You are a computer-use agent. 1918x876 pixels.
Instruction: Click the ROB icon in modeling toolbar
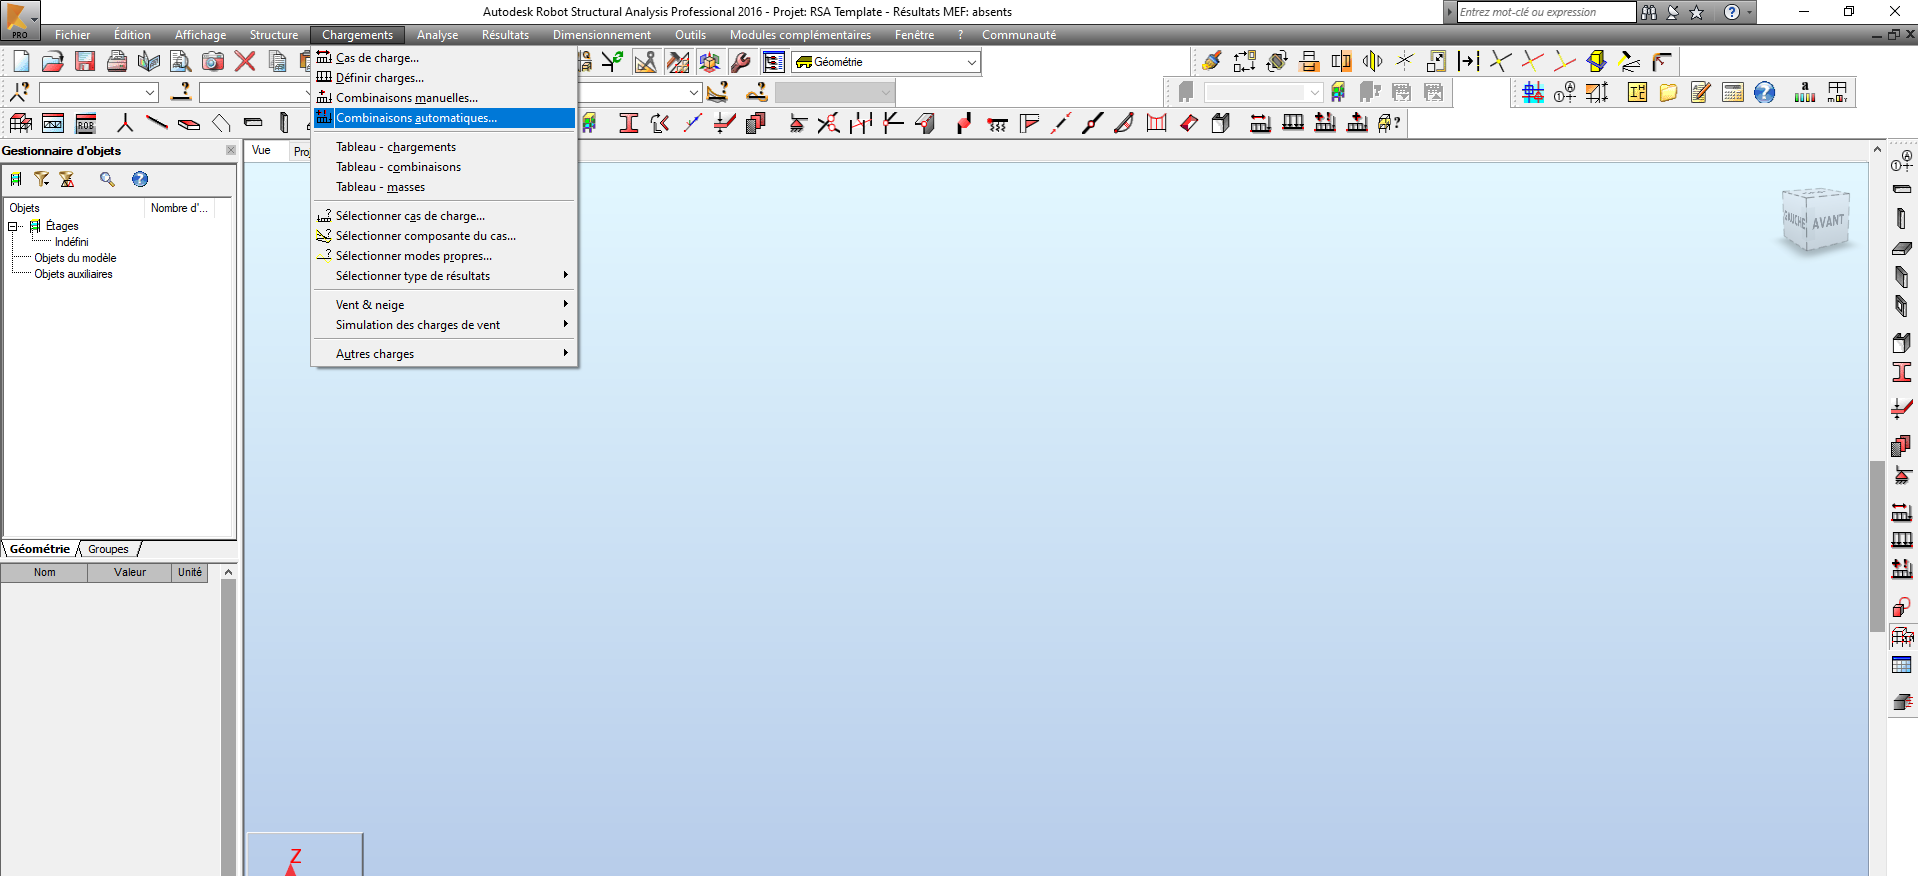[86, 124]
